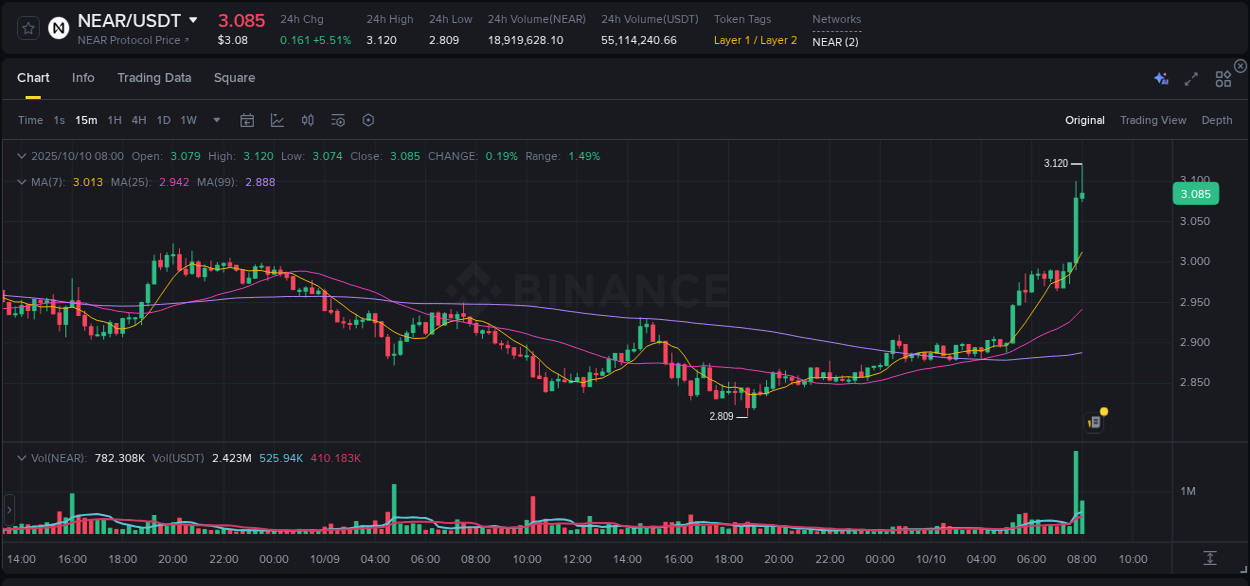Open the widgets layout icon
1250x586 pixels.
pos(1223,77)
